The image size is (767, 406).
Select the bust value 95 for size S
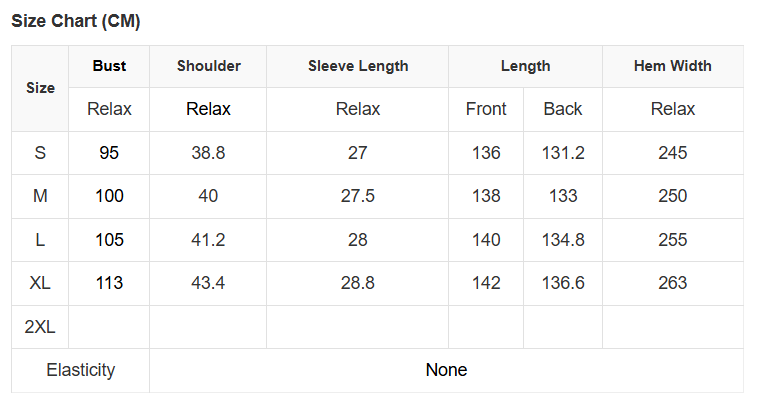109,153
